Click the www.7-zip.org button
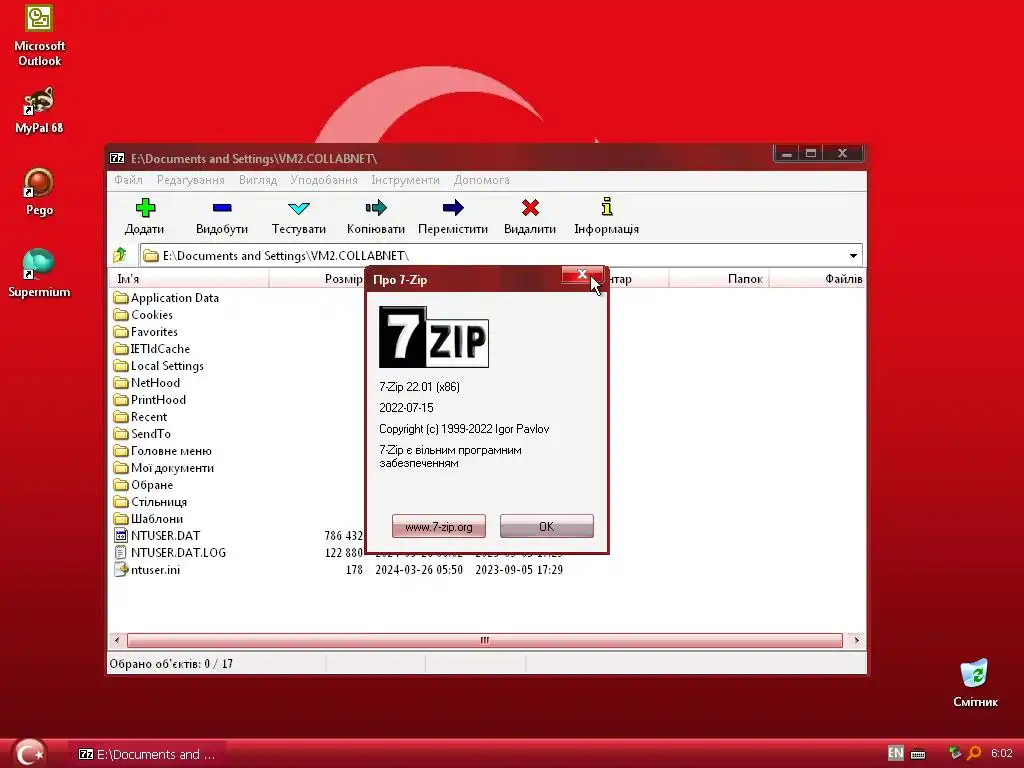1024x768 pixels. click(x=439, y=526)
